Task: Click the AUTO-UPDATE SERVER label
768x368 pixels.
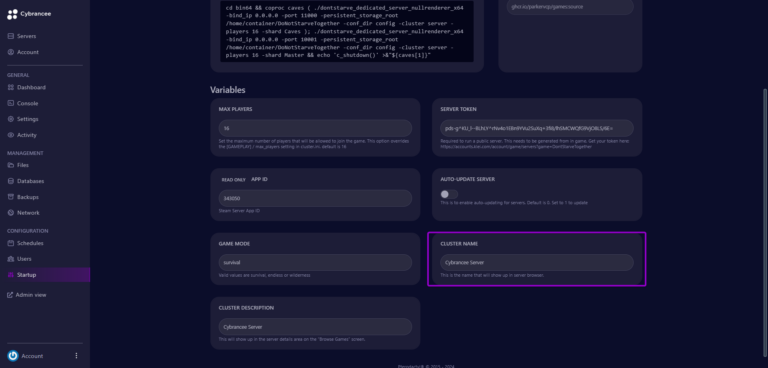Action: point(467,179)
